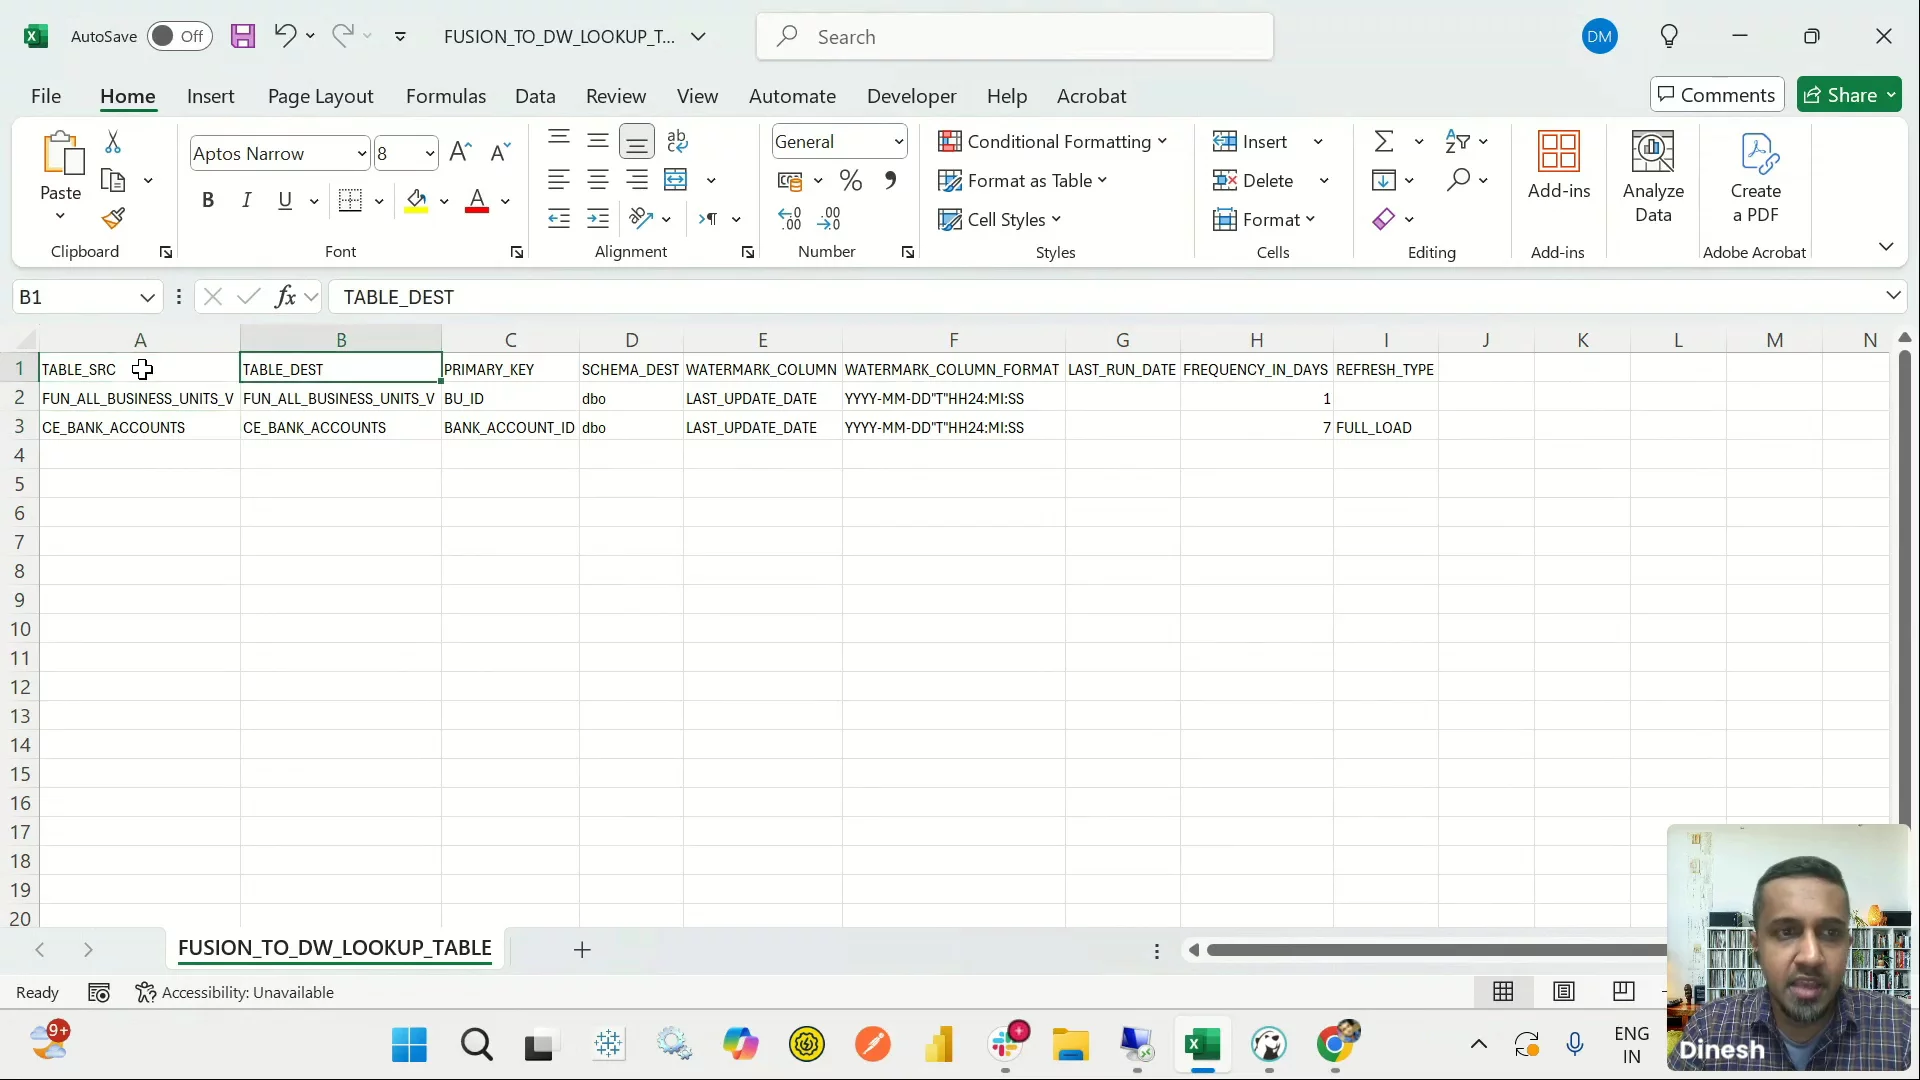Toggle Bold formatting
This screenshot has height=1080, width=1920.
(x=208, y=200)
